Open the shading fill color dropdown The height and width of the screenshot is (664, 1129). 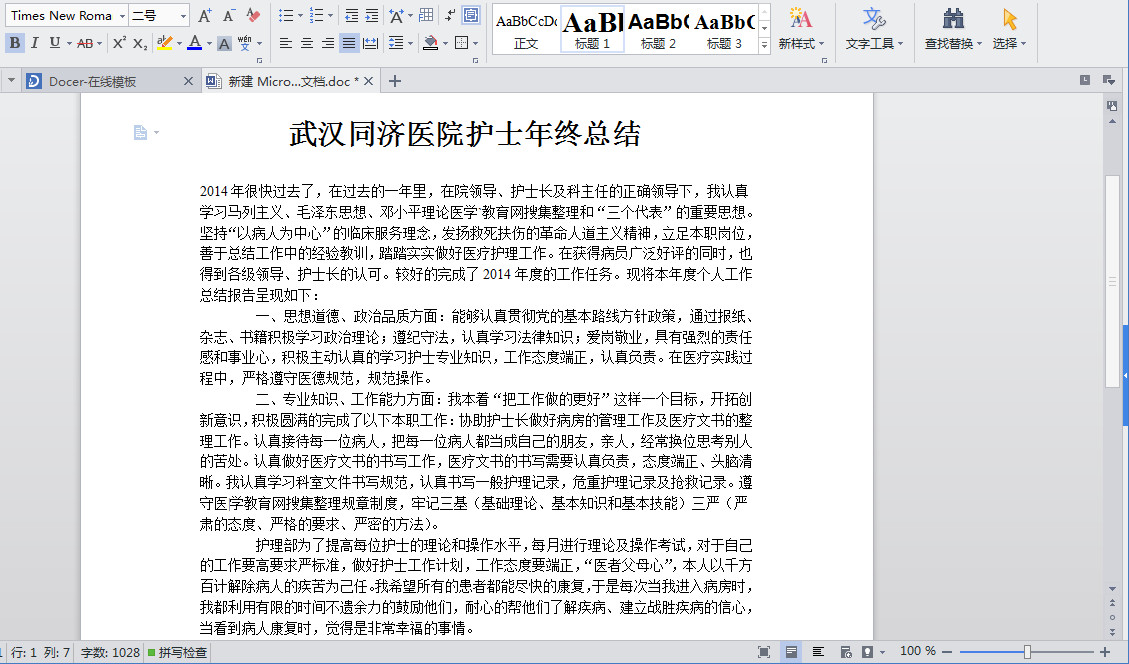tap(445, 43)
